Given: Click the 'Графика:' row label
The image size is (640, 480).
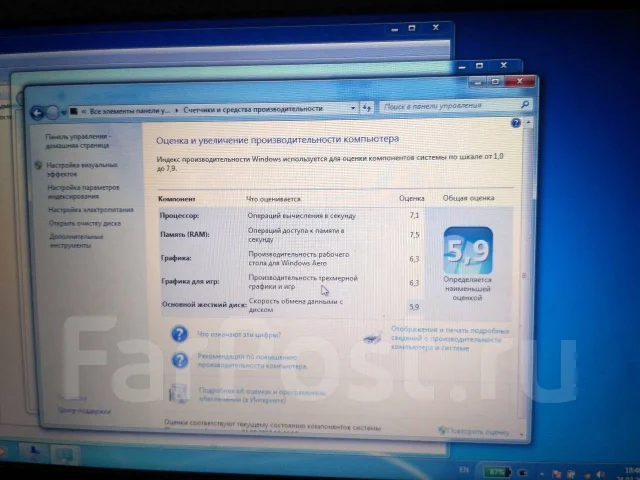Looking at the screenshot, I should [176, 258].
